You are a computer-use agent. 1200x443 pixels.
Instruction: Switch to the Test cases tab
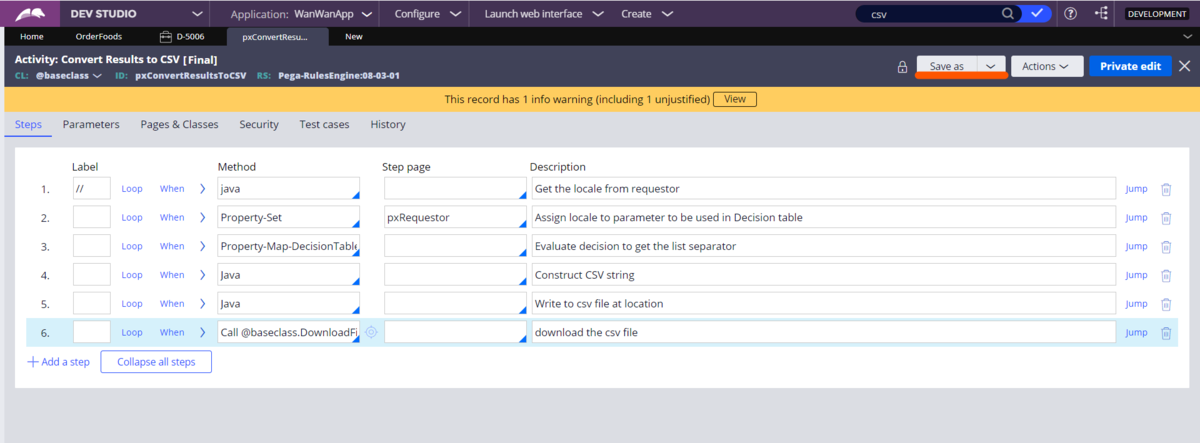[325, 124]
